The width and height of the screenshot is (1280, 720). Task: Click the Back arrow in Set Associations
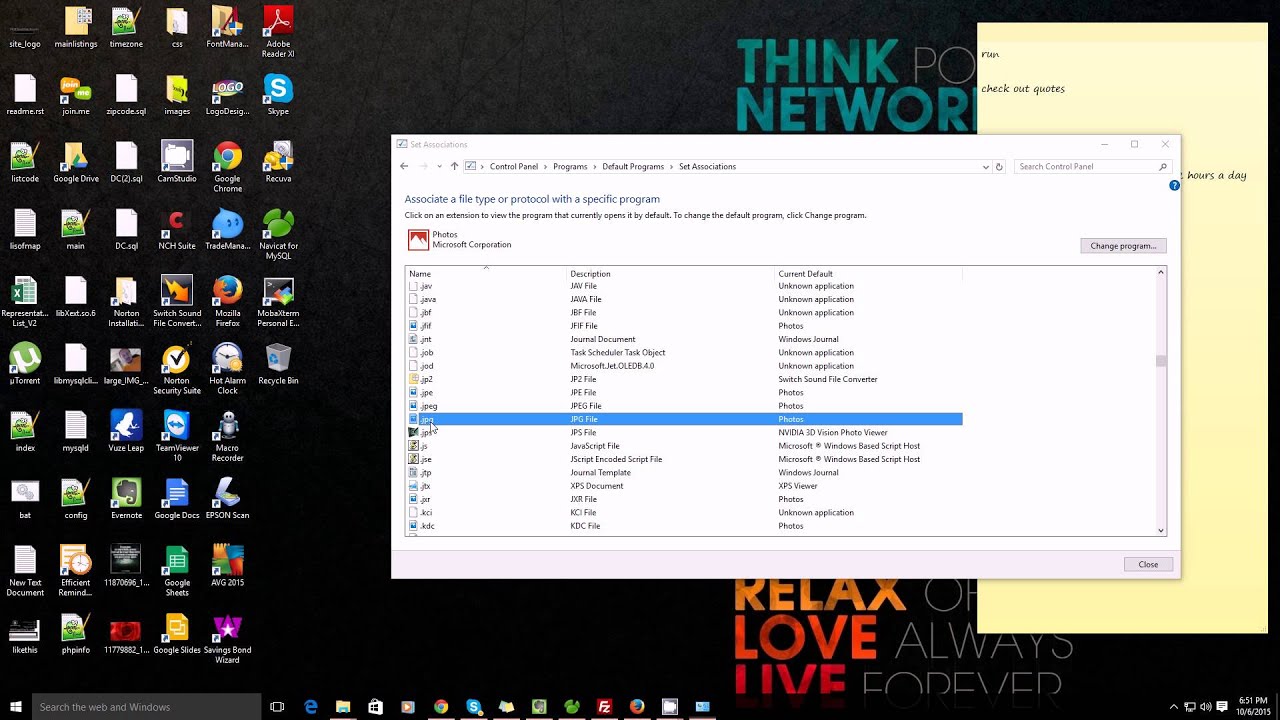click(404, 166)
